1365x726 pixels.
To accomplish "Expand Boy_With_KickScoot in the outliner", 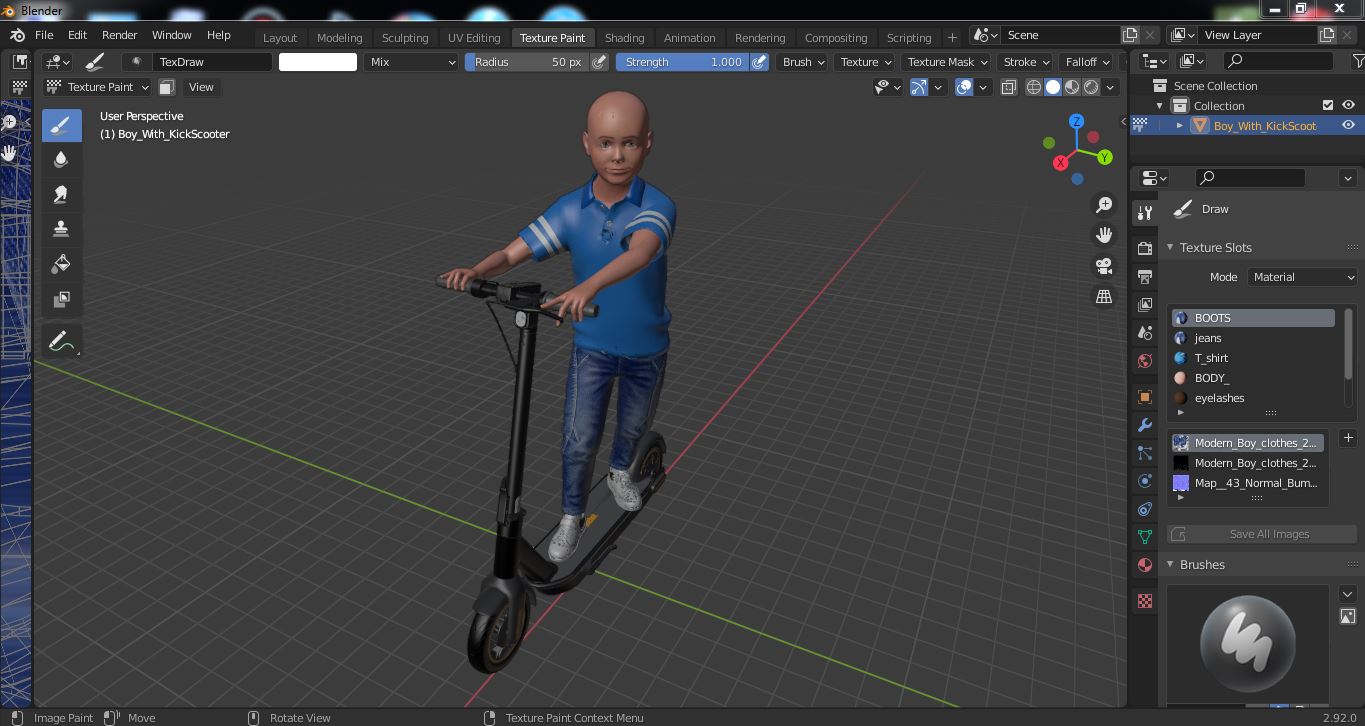I will (1180, 125).
